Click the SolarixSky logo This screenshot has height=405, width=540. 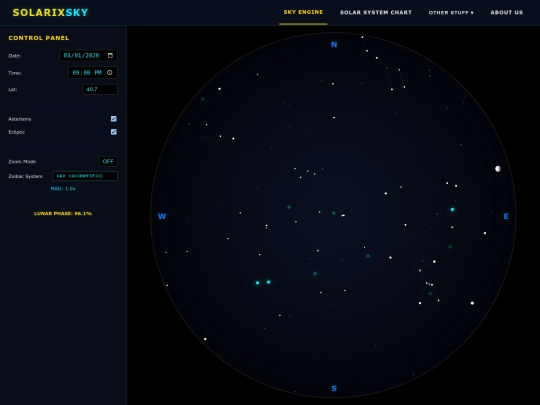click(50, 13)
